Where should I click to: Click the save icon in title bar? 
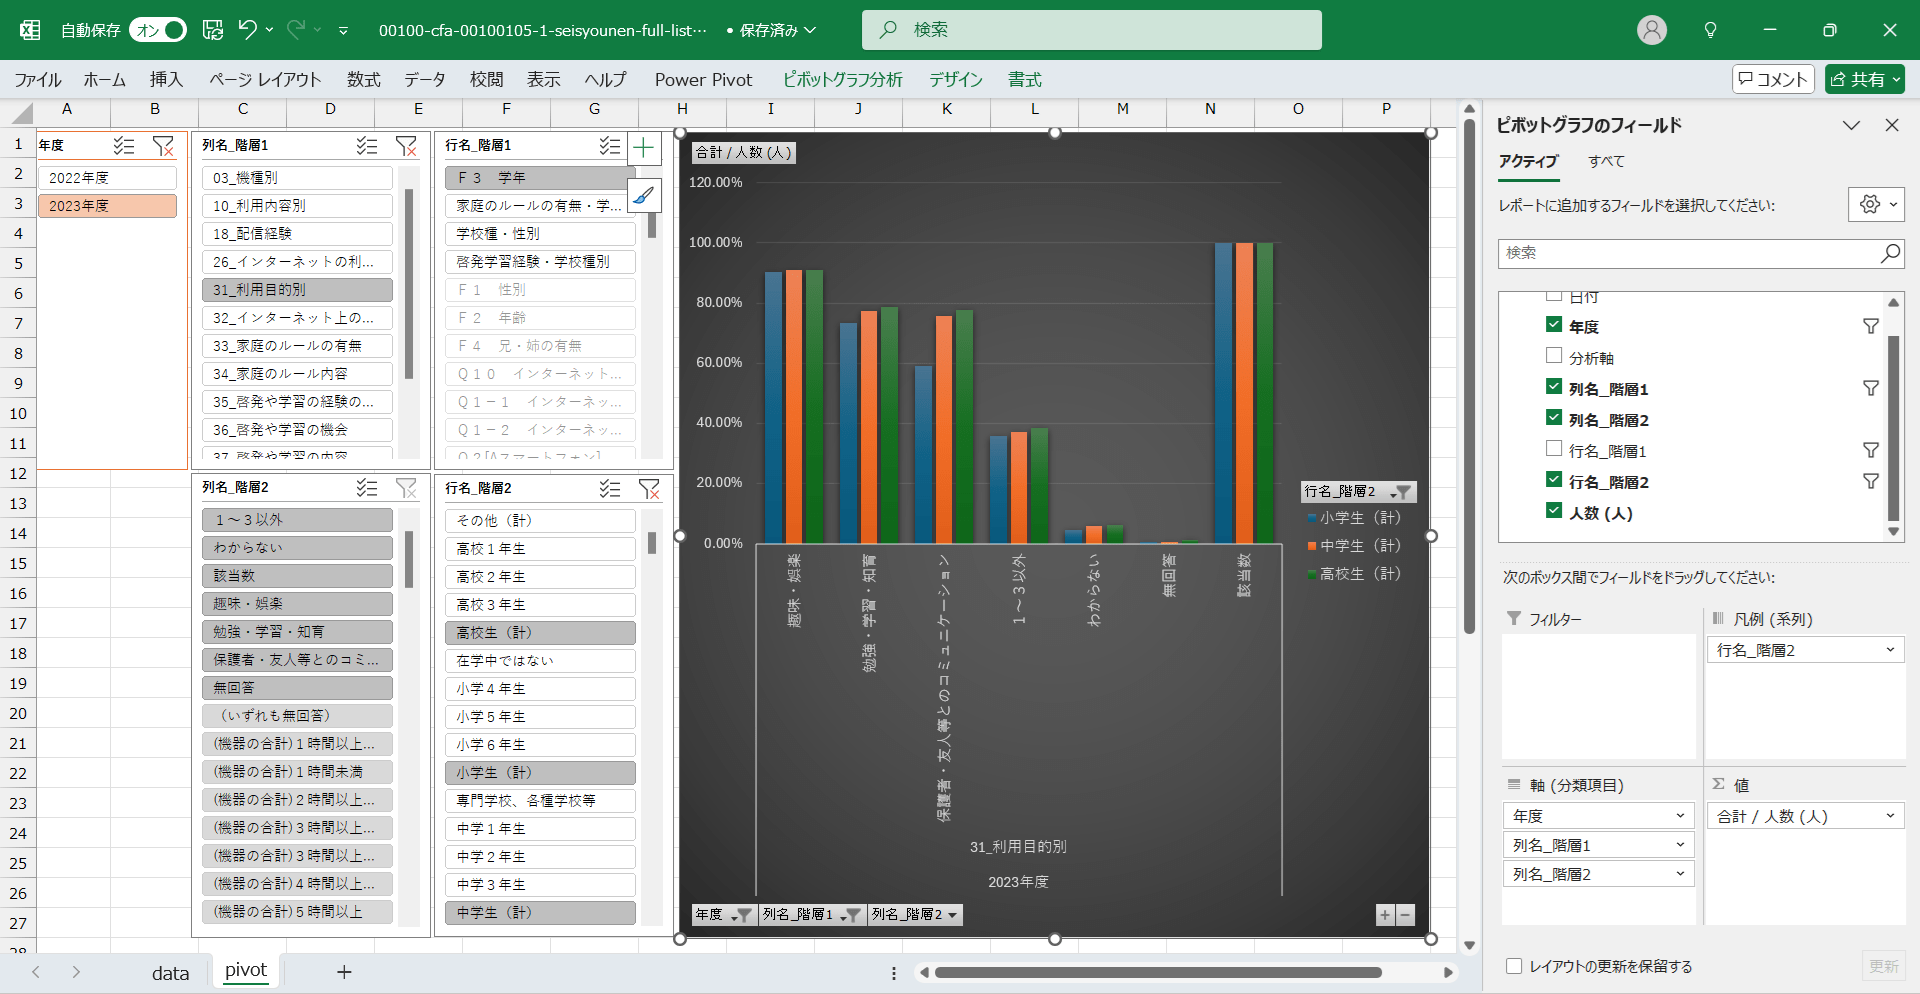[x=213, y=30]
